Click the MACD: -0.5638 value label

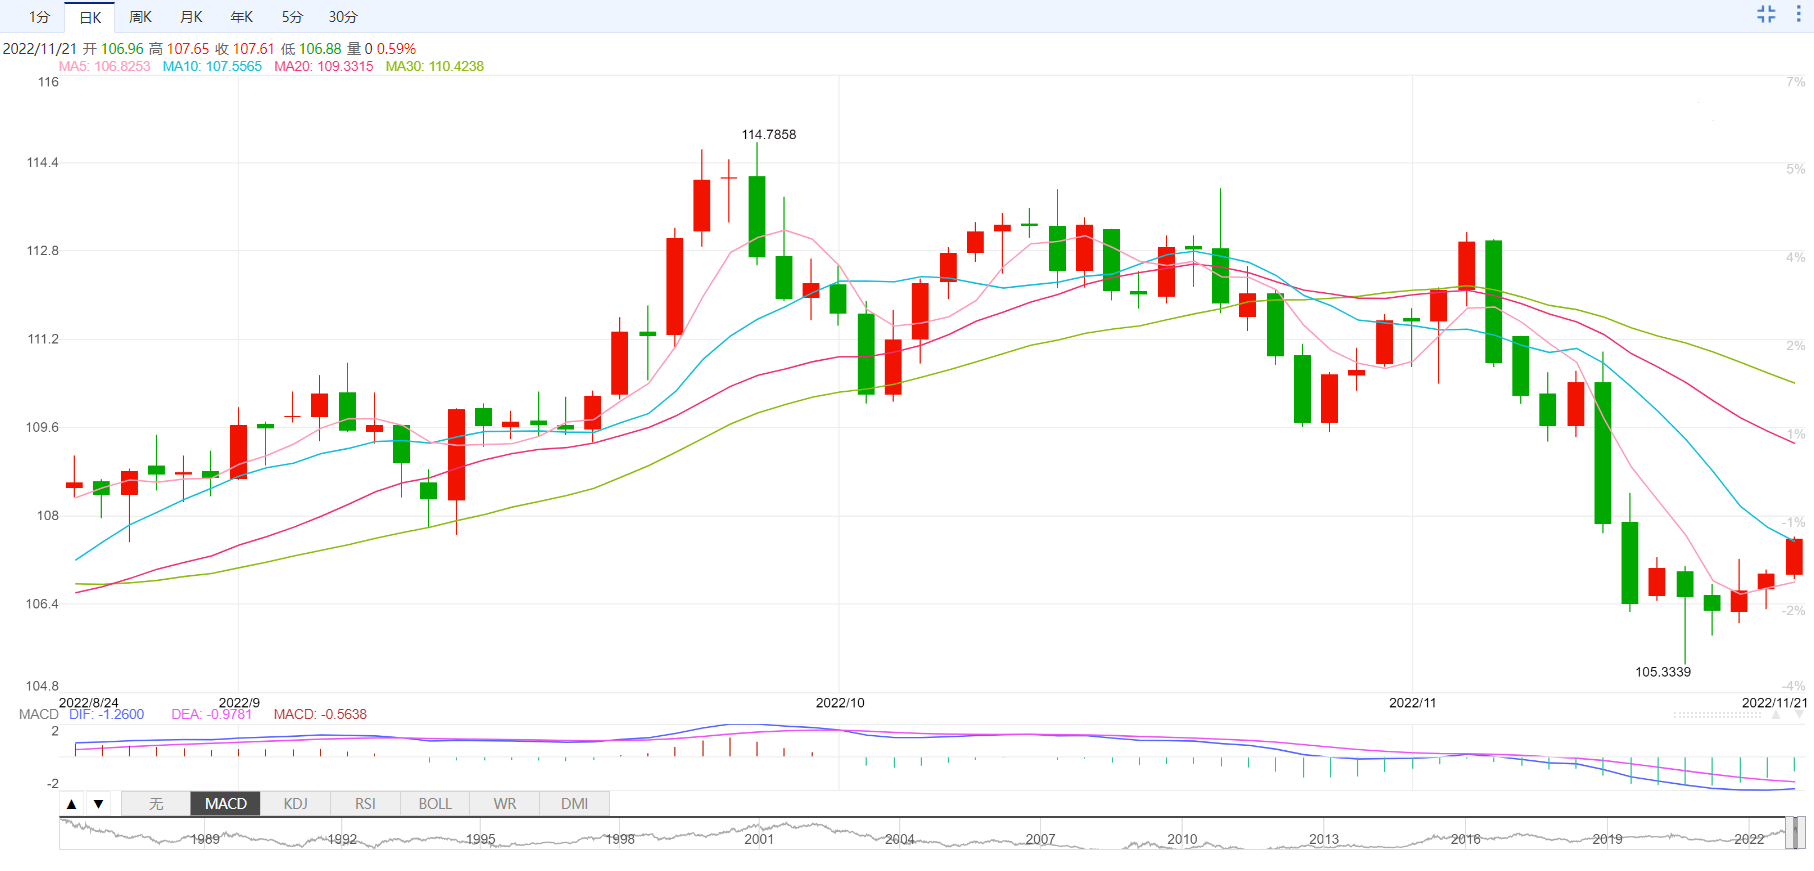tap(320, 714)
